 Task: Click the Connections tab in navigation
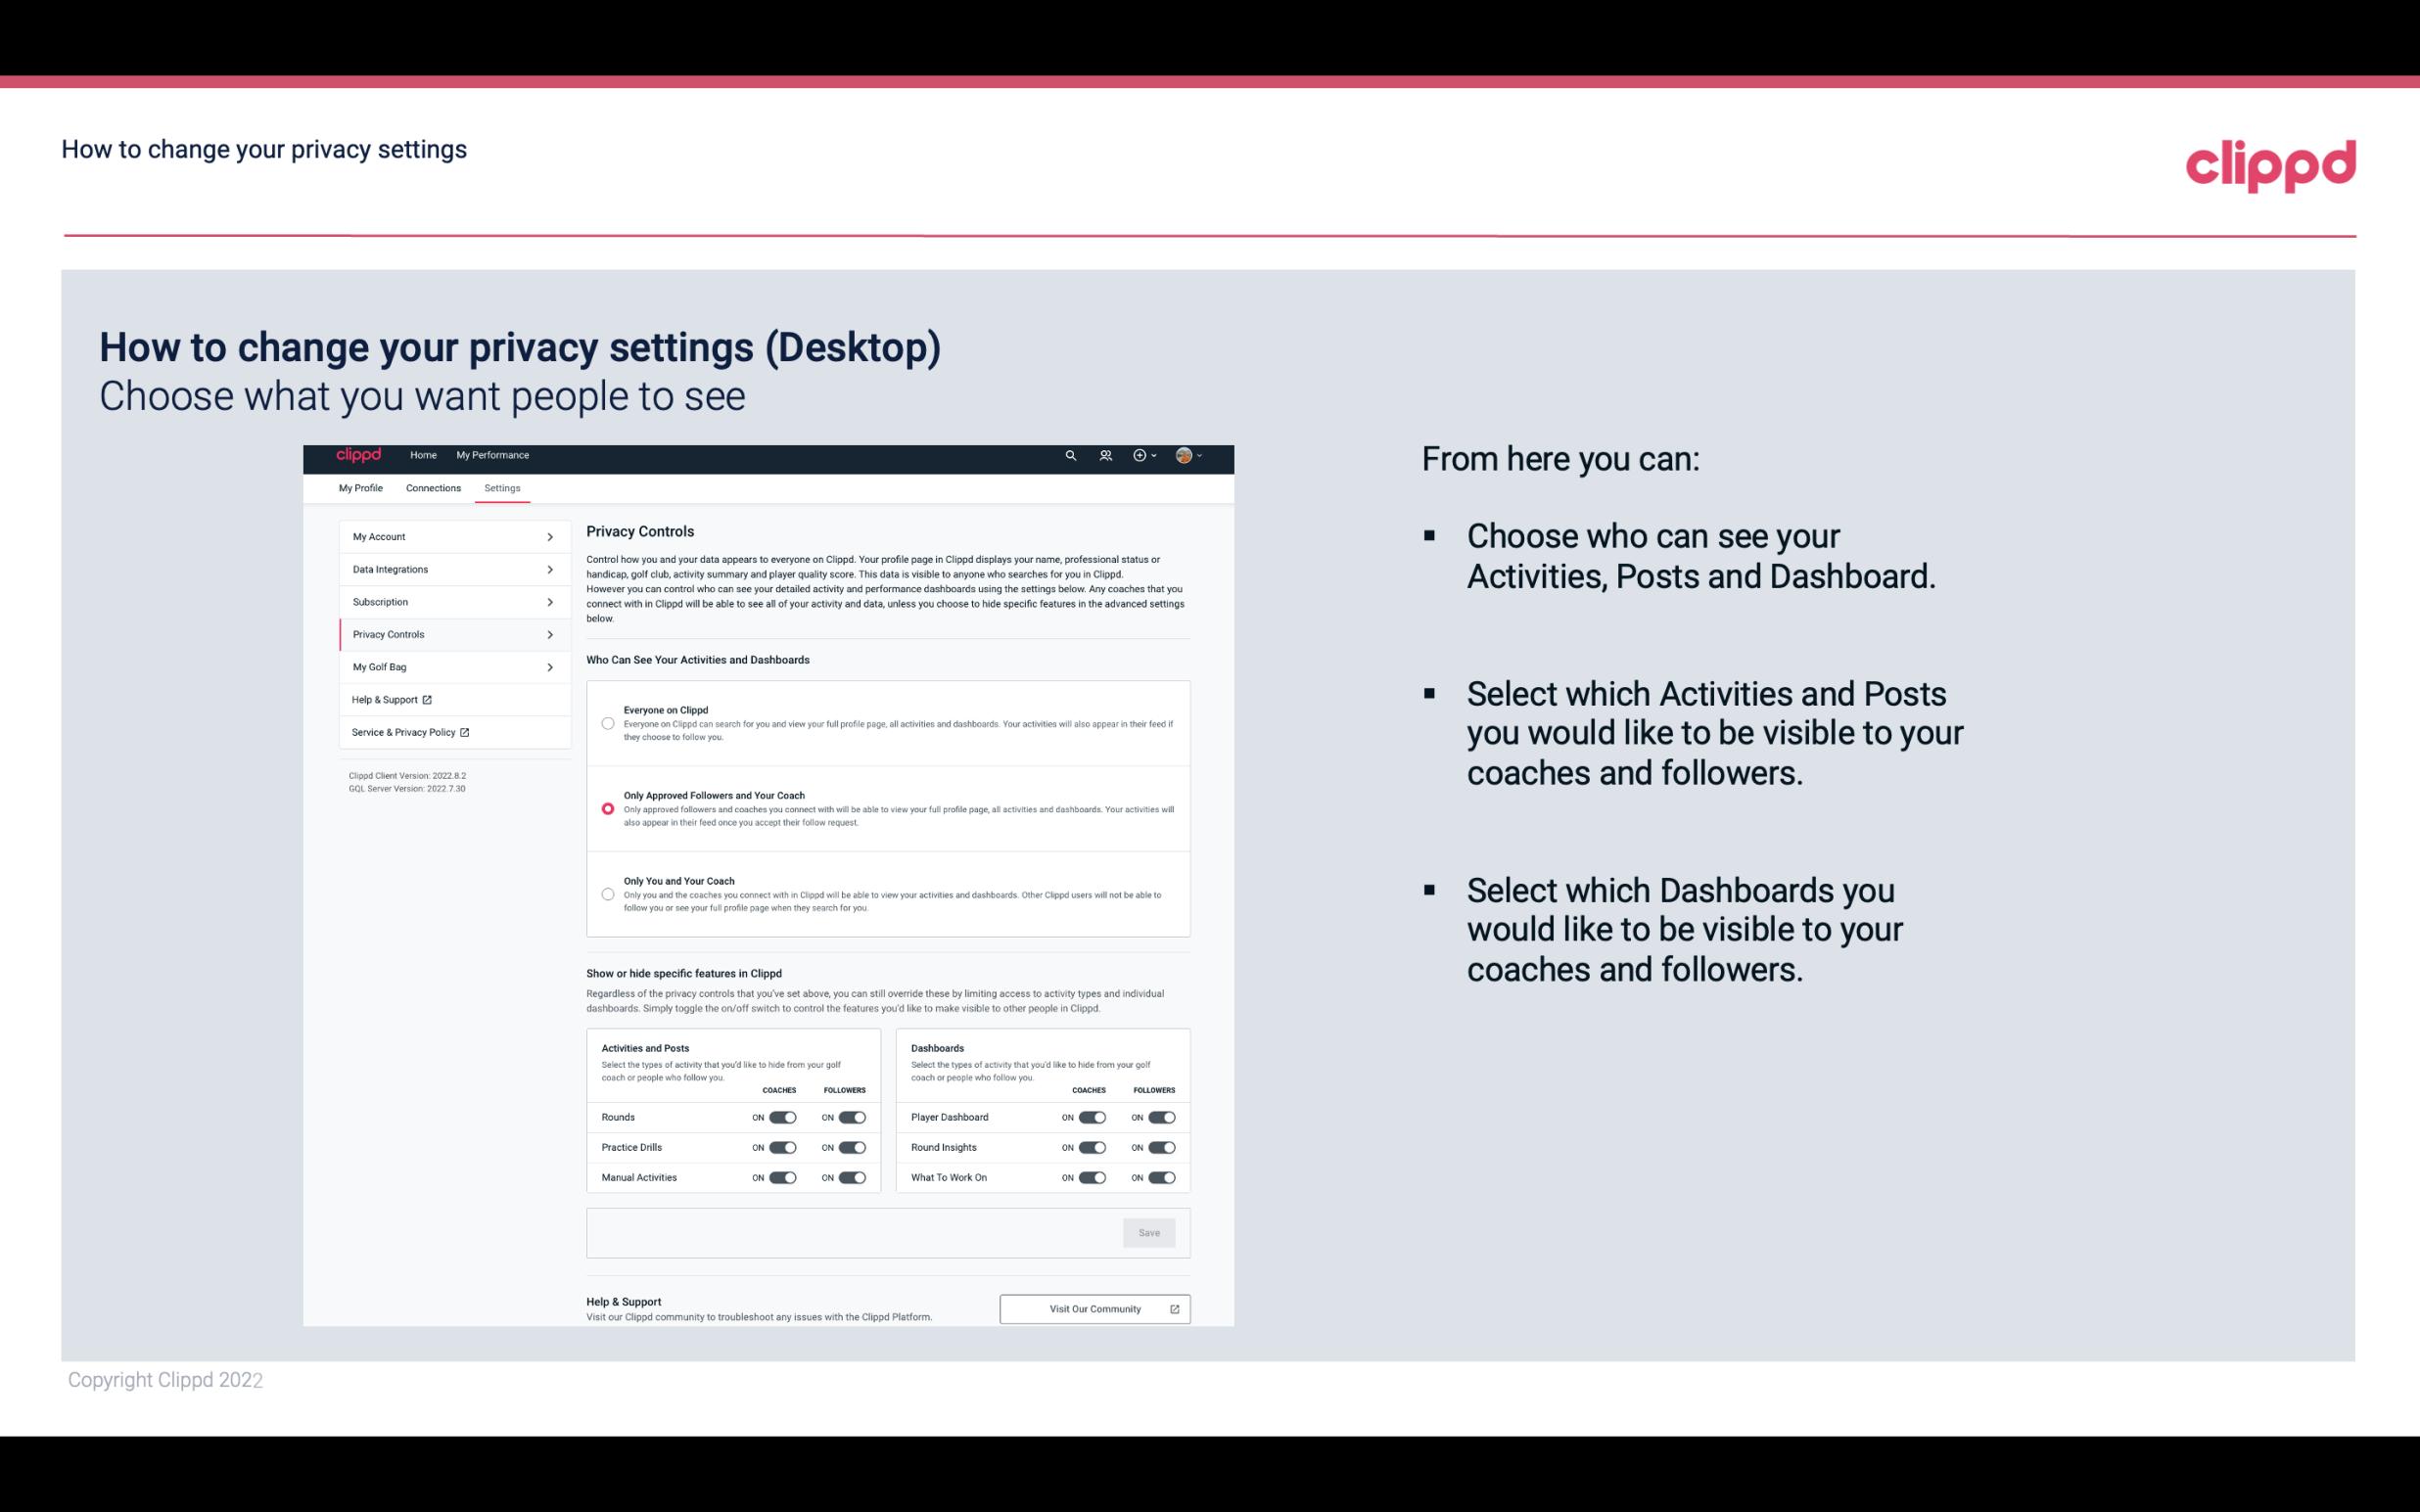(x=432, y=487)
